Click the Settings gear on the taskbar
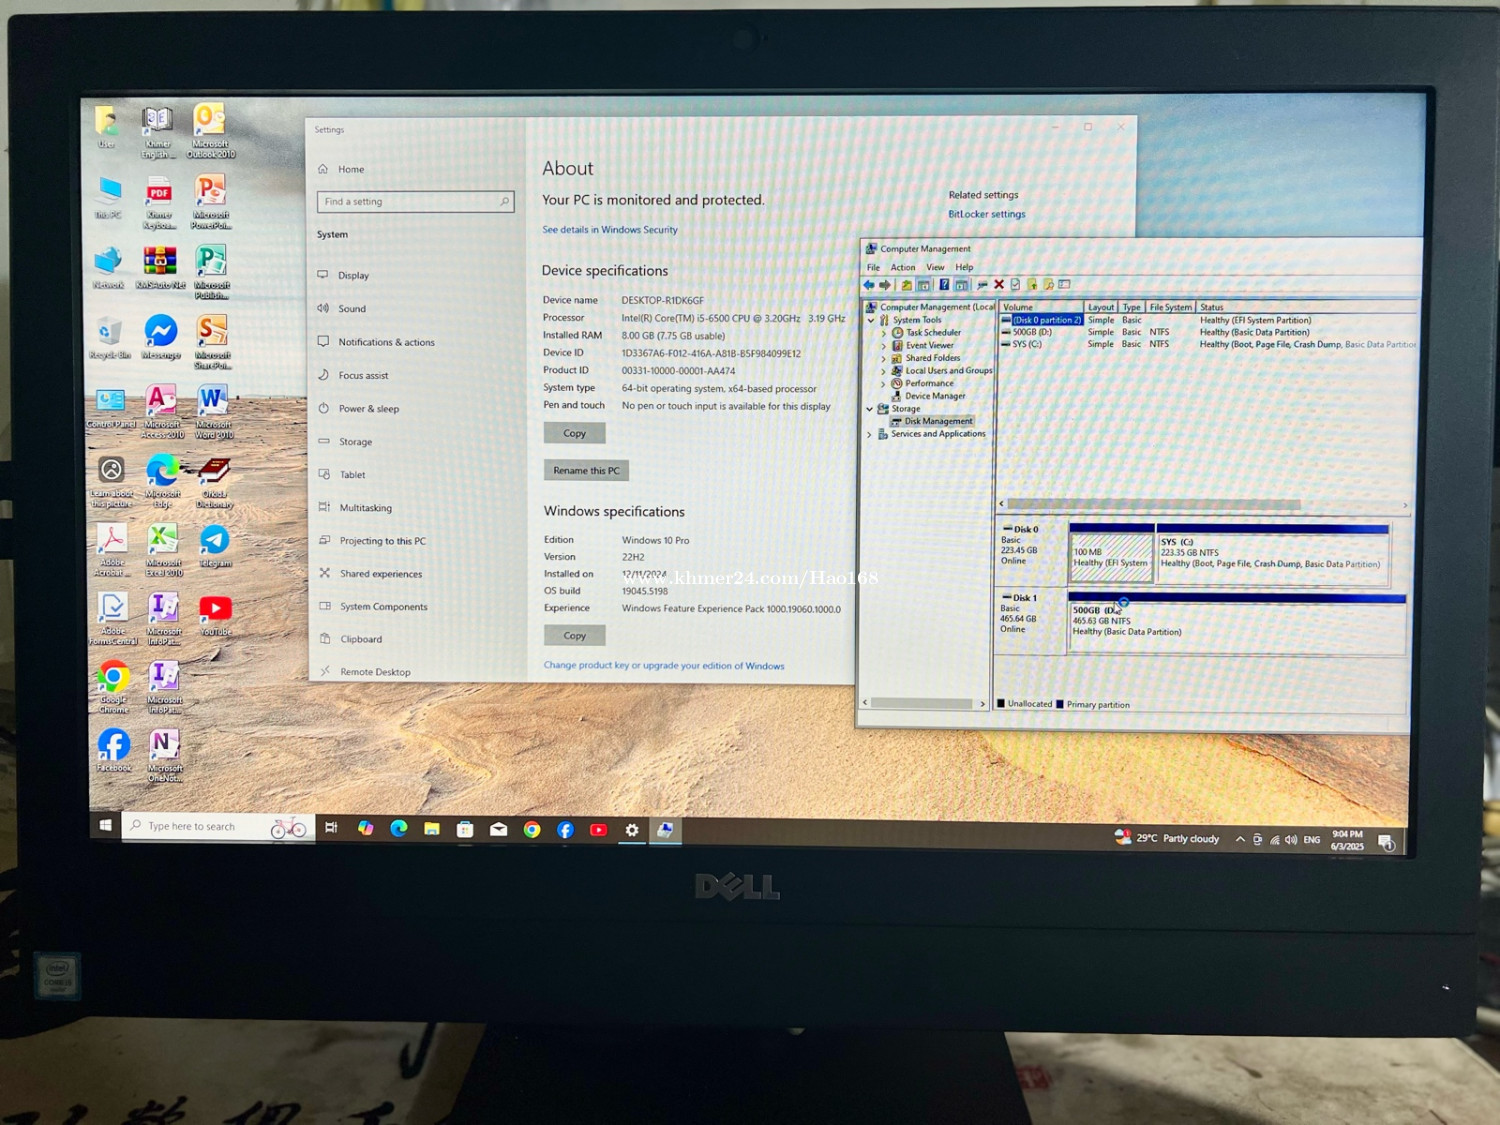The image size is (1500, 1125). [x=632, y=830]
